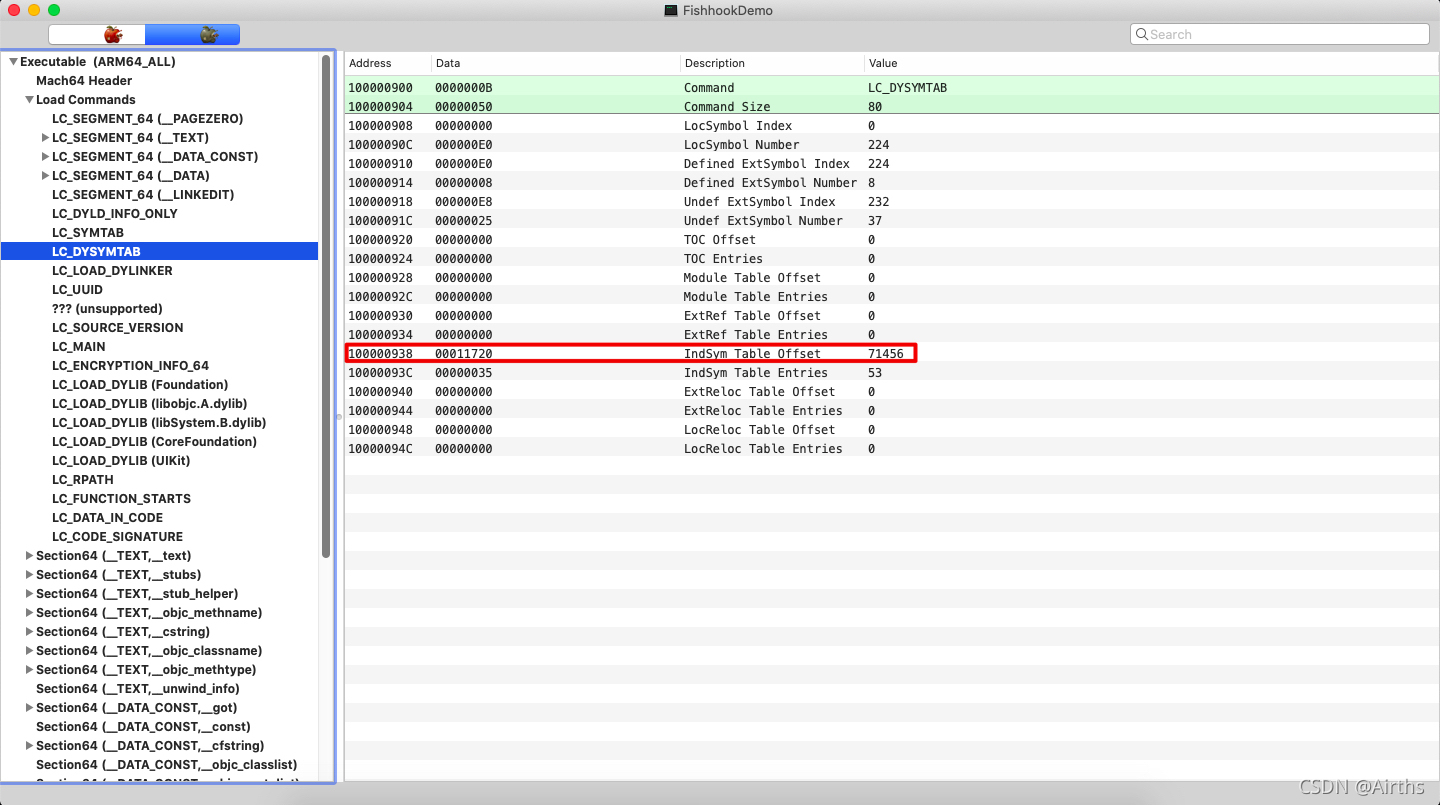Select the ExtReloc Table Offset row

pos(892,392)
